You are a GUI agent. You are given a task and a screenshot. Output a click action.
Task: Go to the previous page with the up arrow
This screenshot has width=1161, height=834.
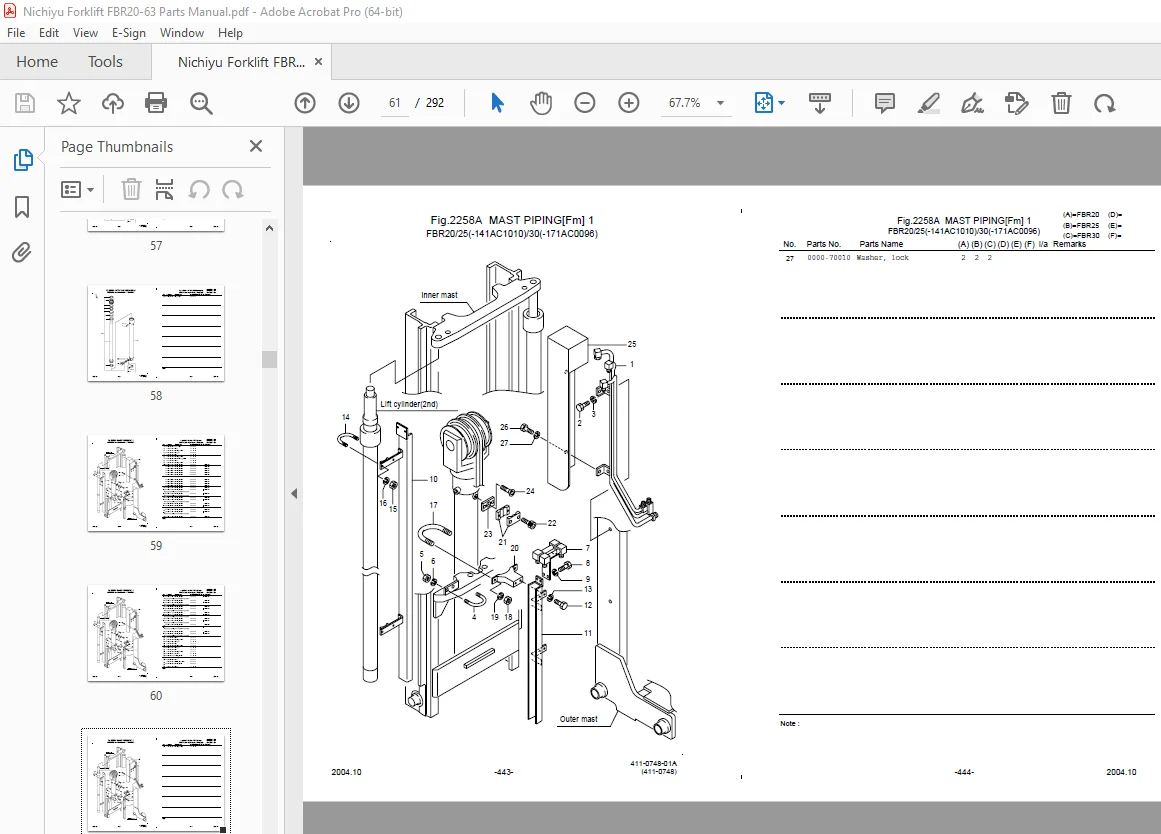tap(305, 103)
